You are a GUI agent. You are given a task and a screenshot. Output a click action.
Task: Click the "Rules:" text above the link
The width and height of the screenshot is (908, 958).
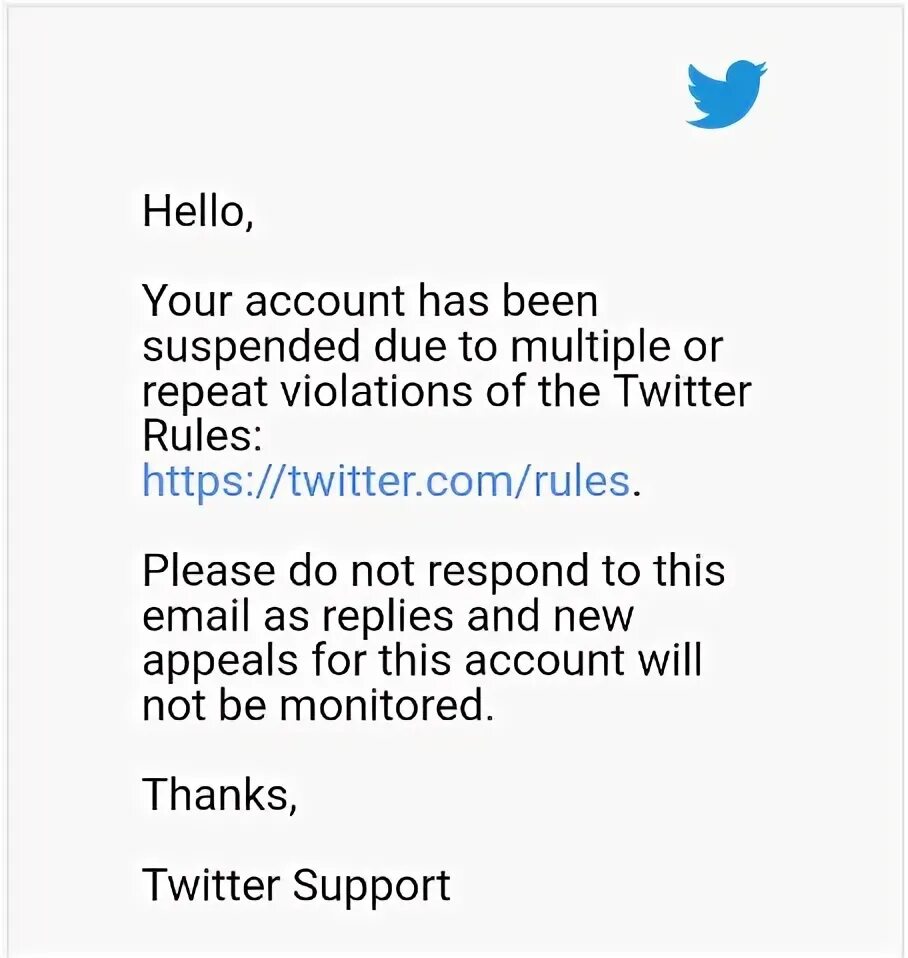point(202,436)
